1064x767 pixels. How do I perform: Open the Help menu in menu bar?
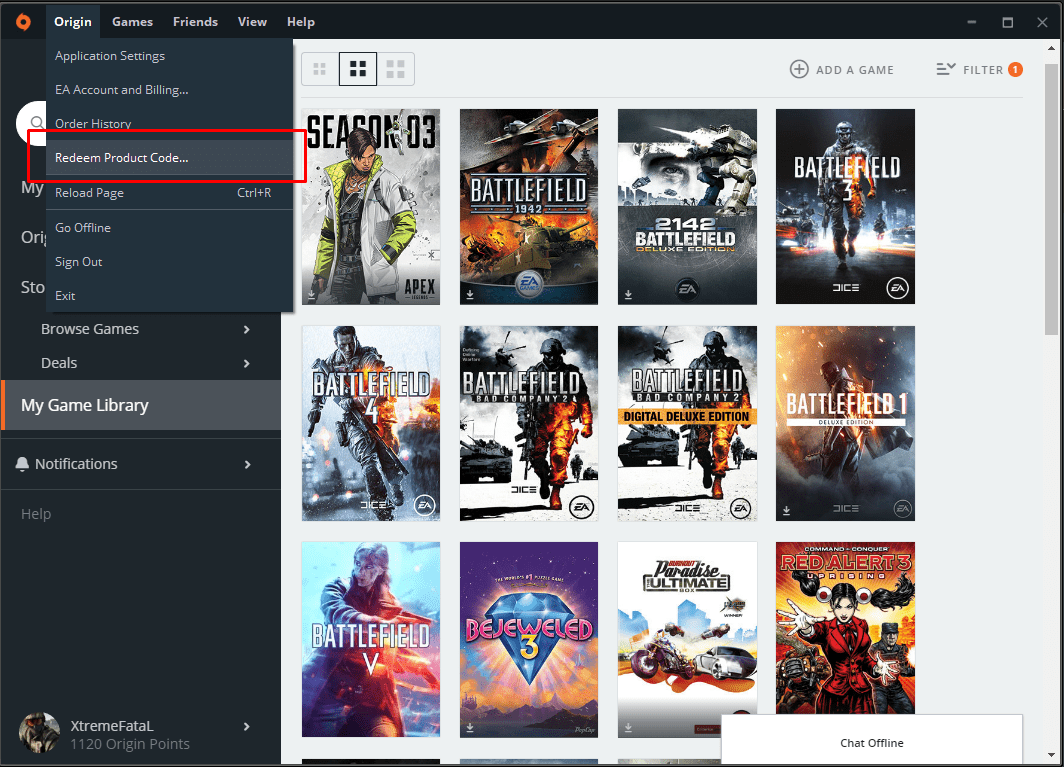301,22
